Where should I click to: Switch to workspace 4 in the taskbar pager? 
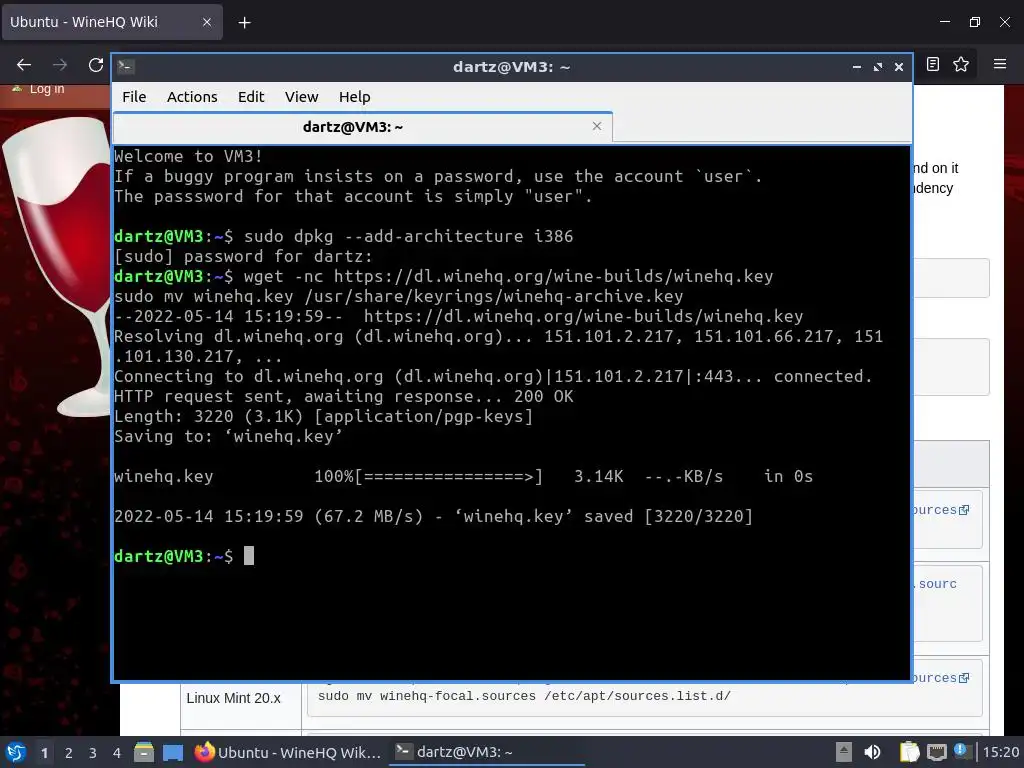point(117,753)
